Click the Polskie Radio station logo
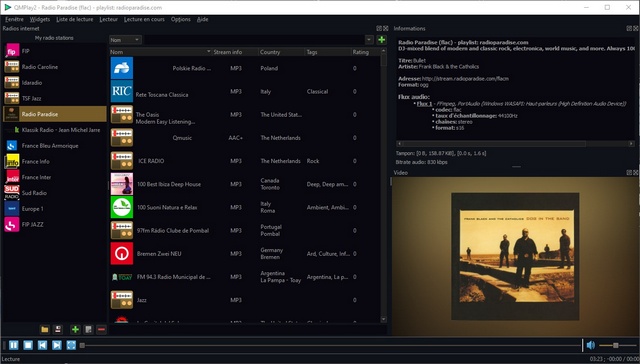640x364 pixels. pos(122,68)
